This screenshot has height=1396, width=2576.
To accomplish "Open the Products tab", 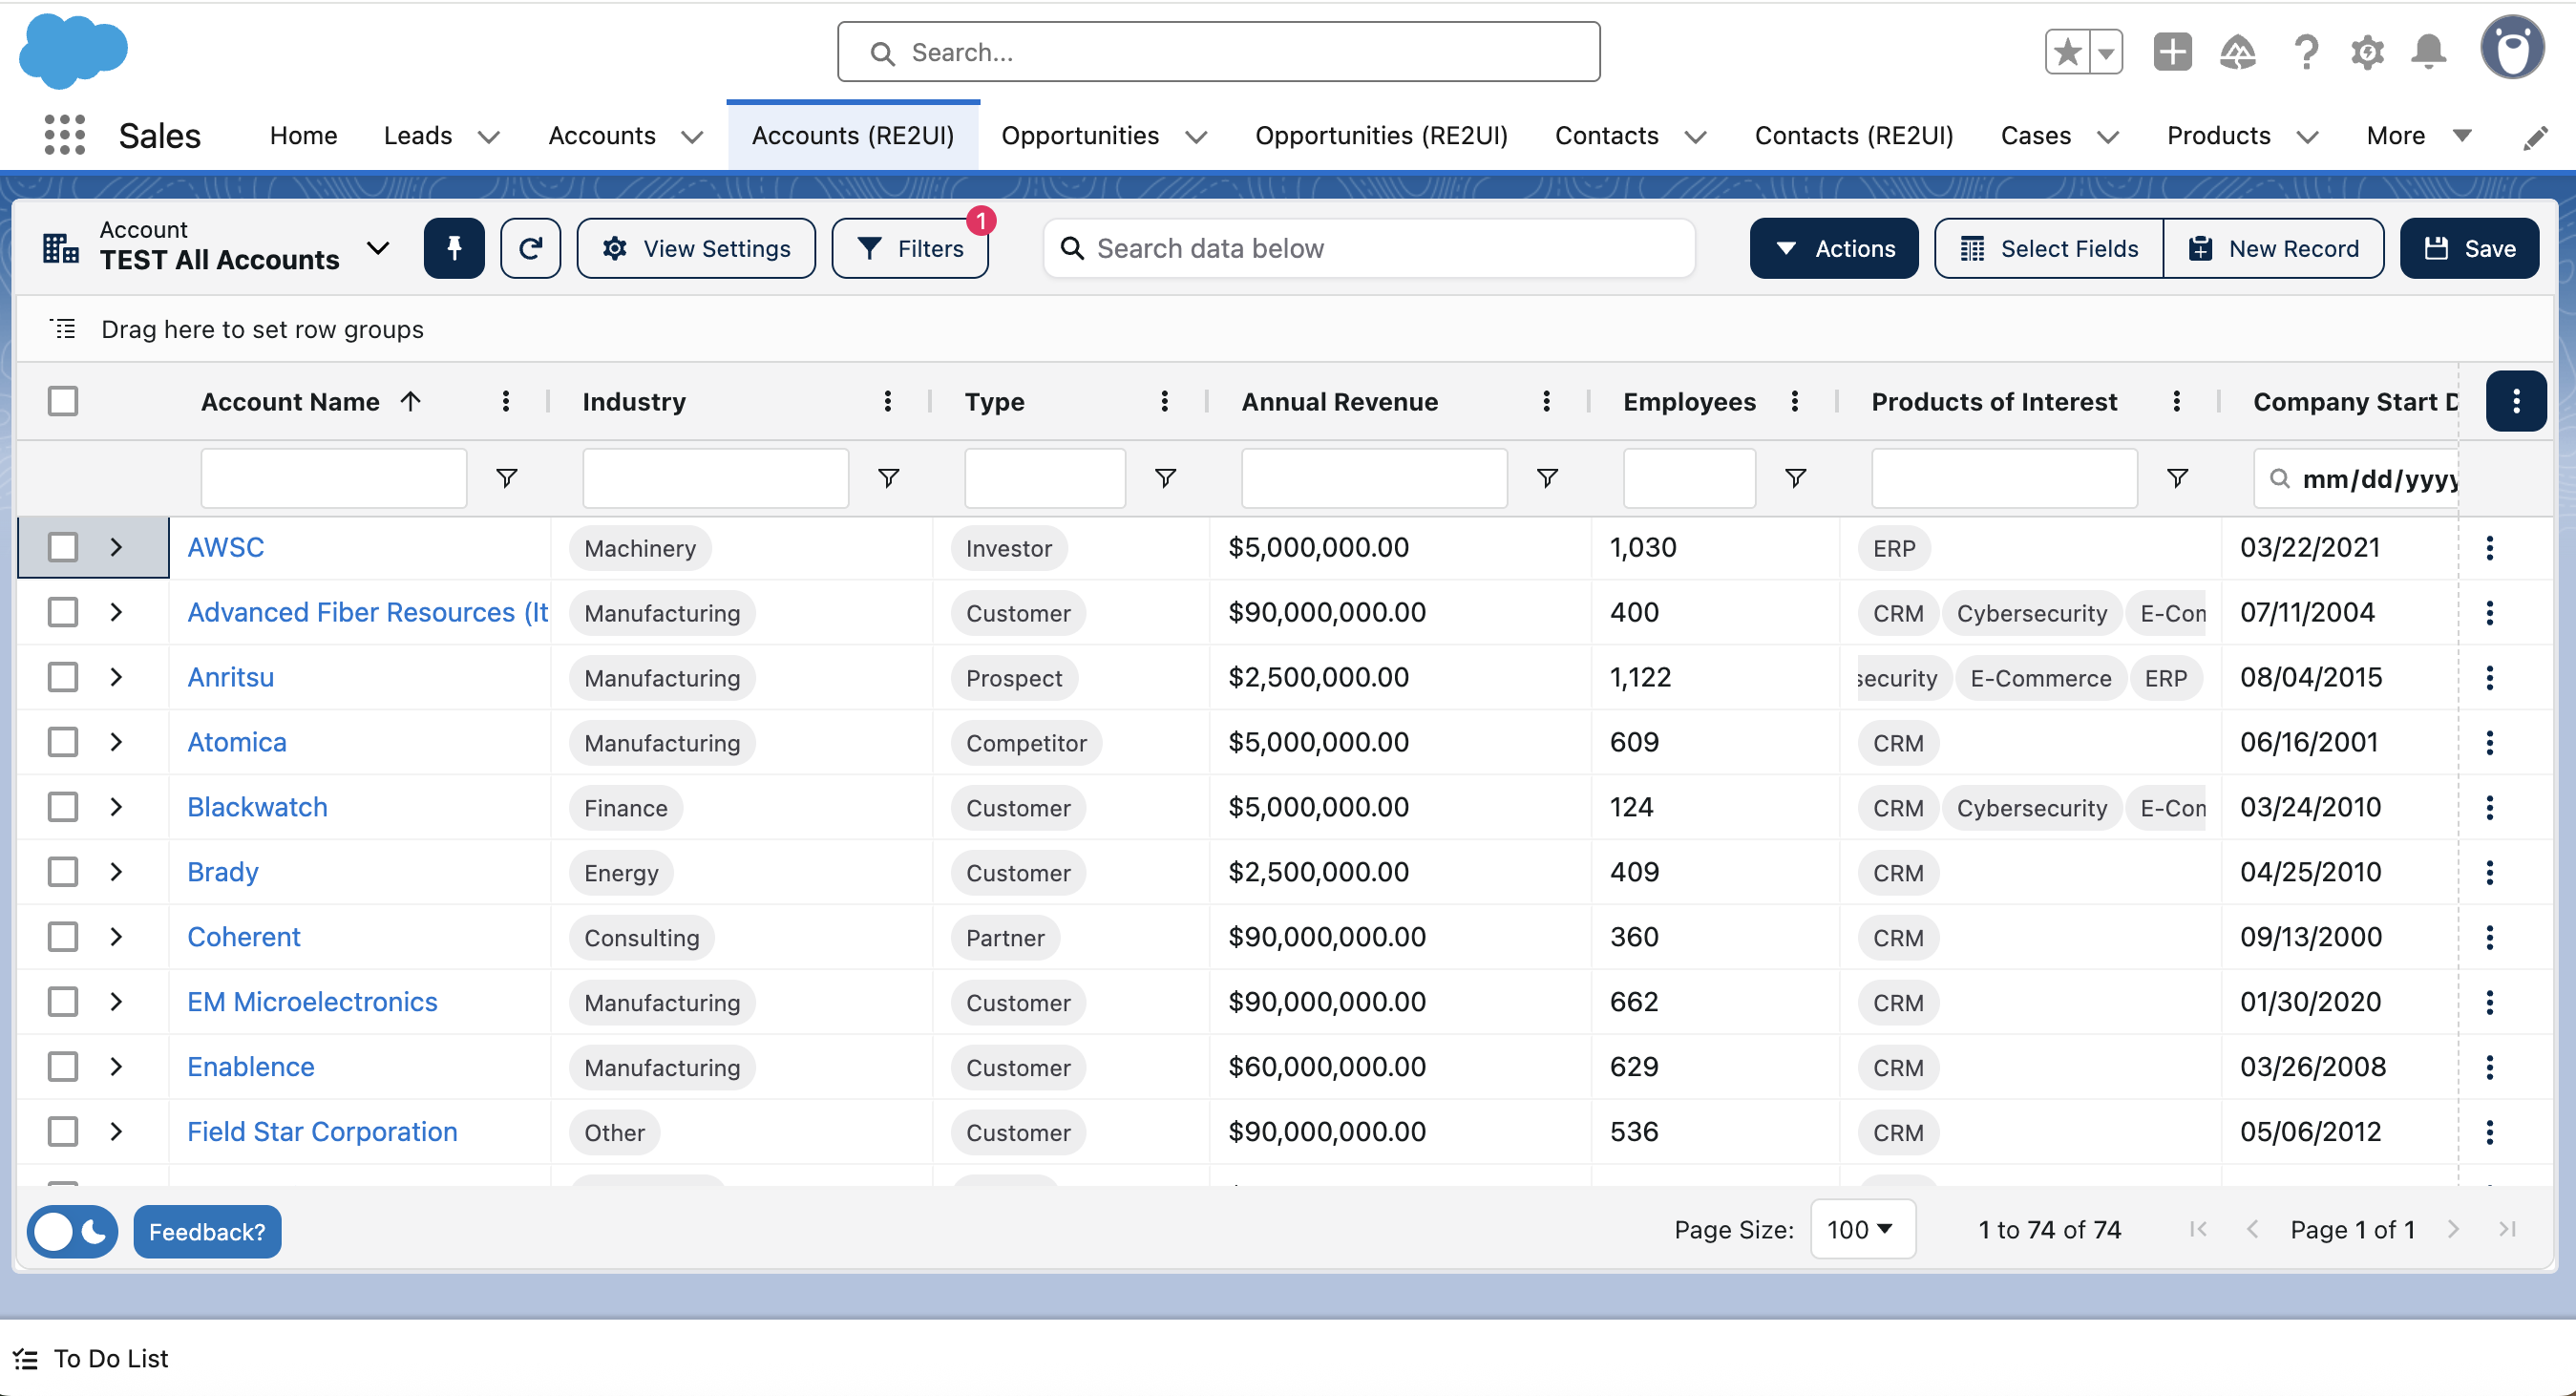I will click(2218, 136).
